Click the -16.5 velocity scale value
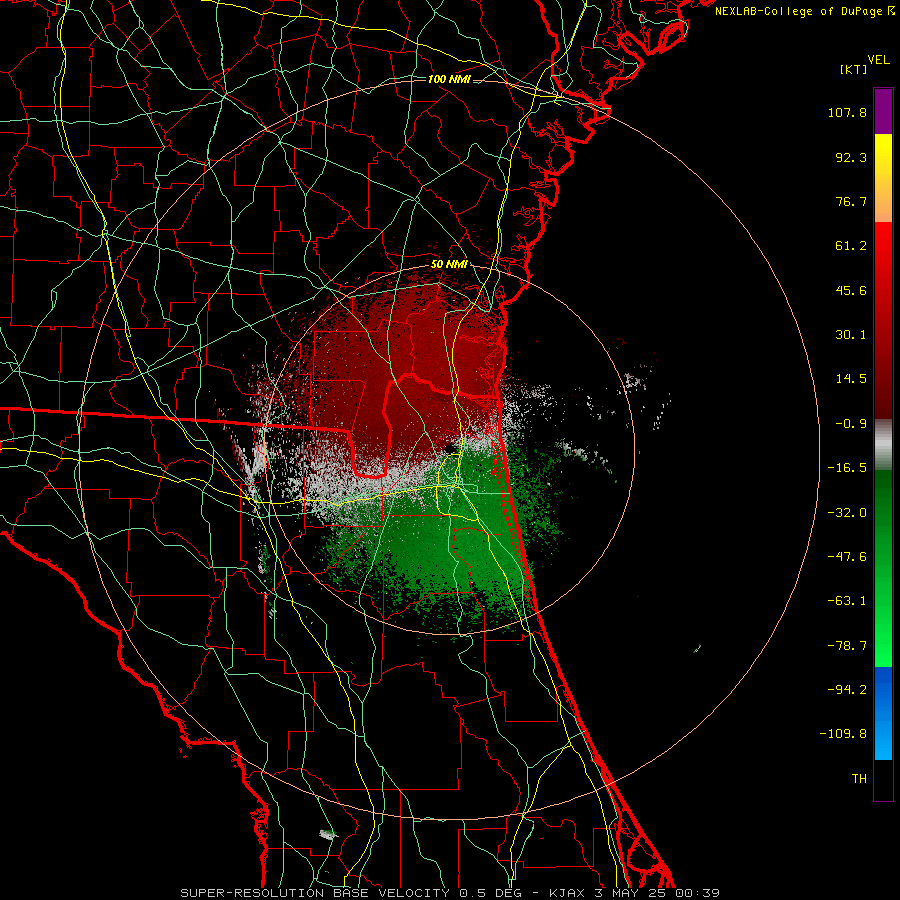The width and height of the screenshot is (900, 900). [x=847, y=468]
